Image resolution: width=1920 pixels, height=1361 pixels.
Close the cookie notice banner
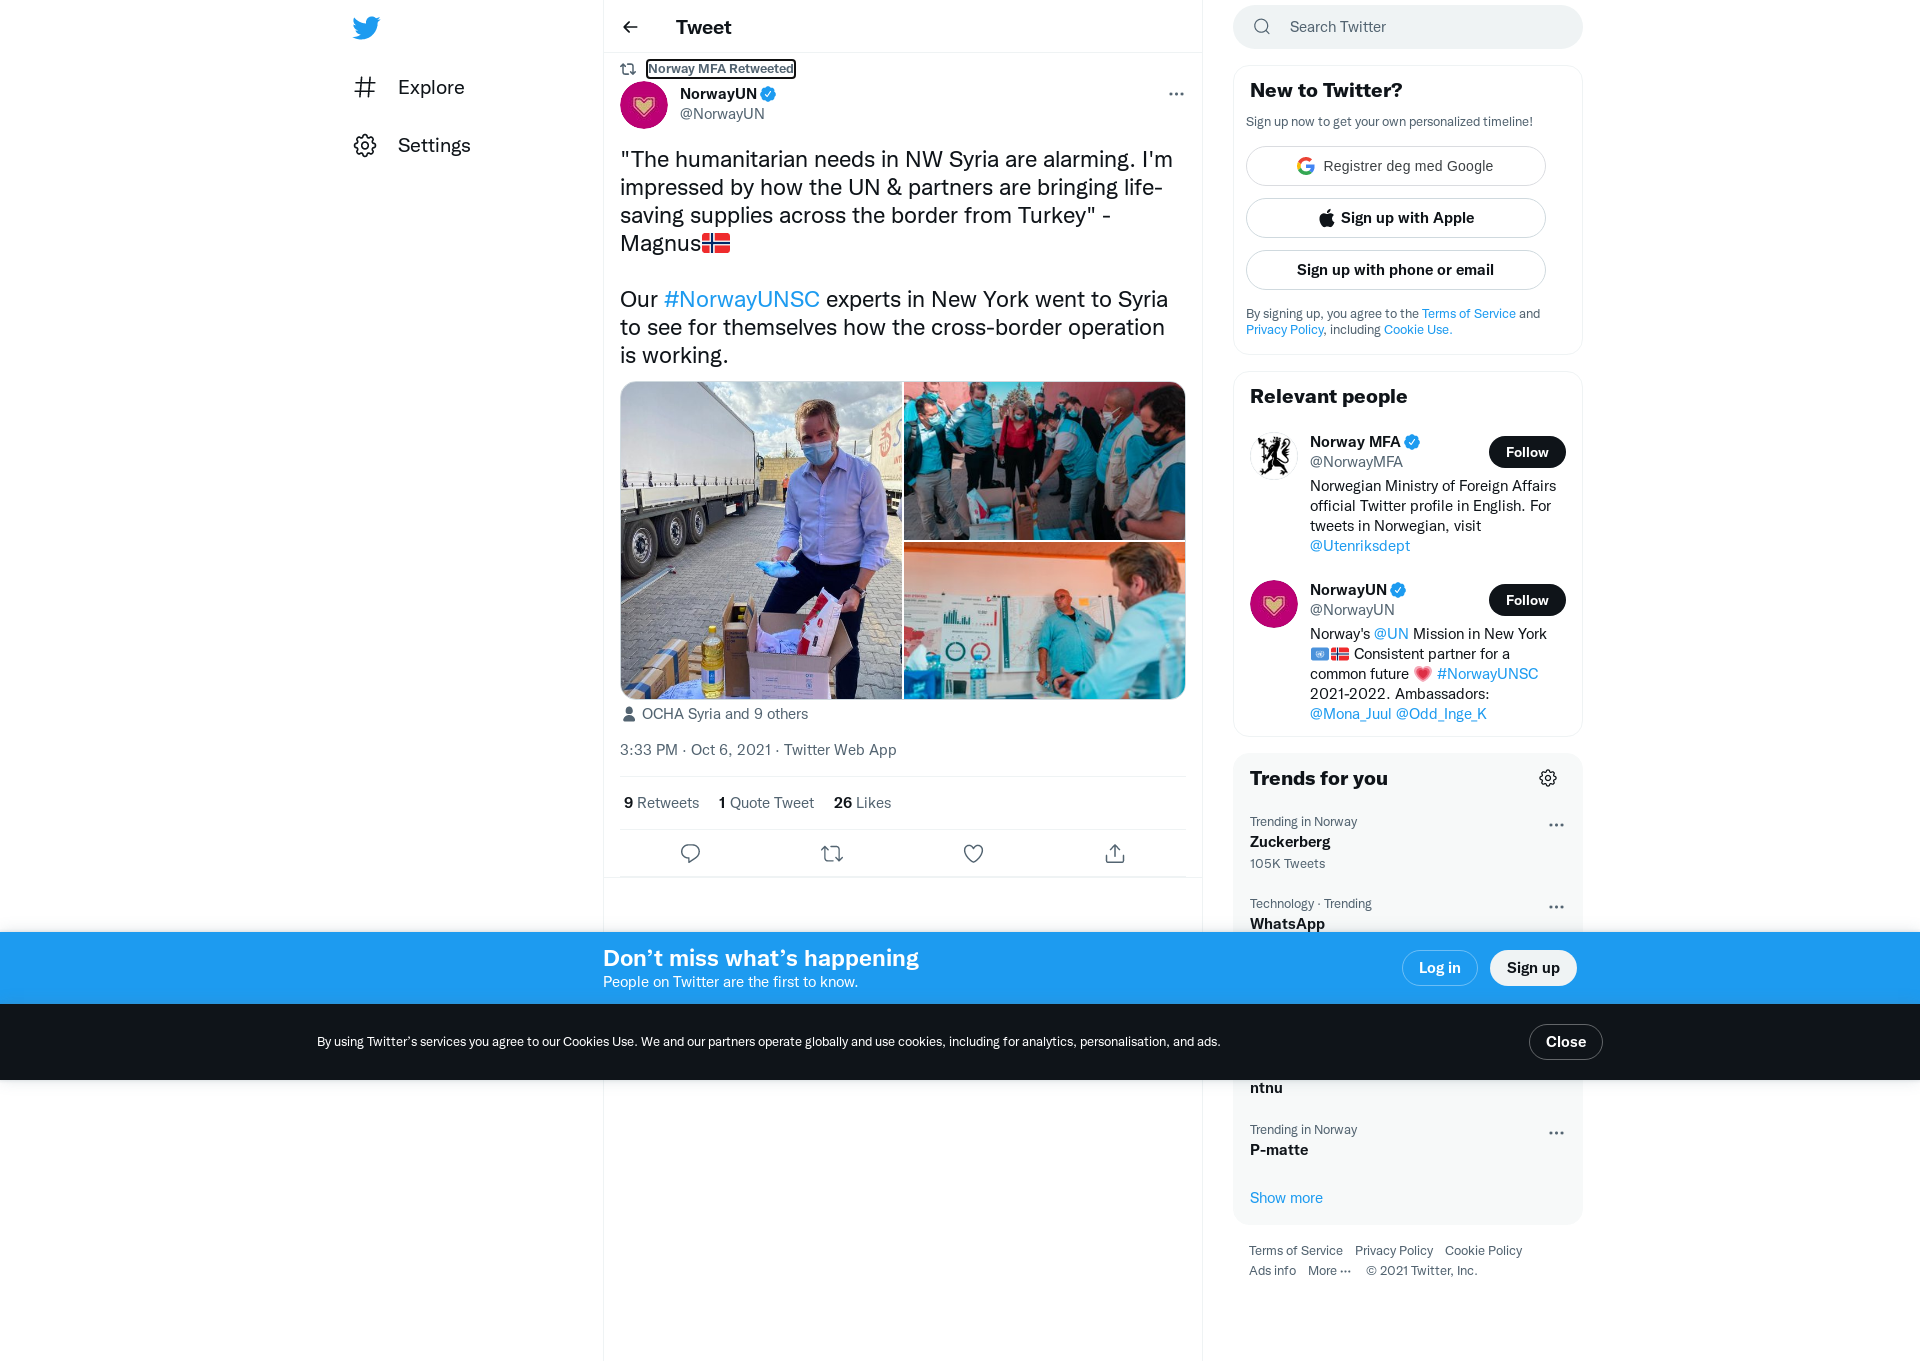click(1566, 1042)
